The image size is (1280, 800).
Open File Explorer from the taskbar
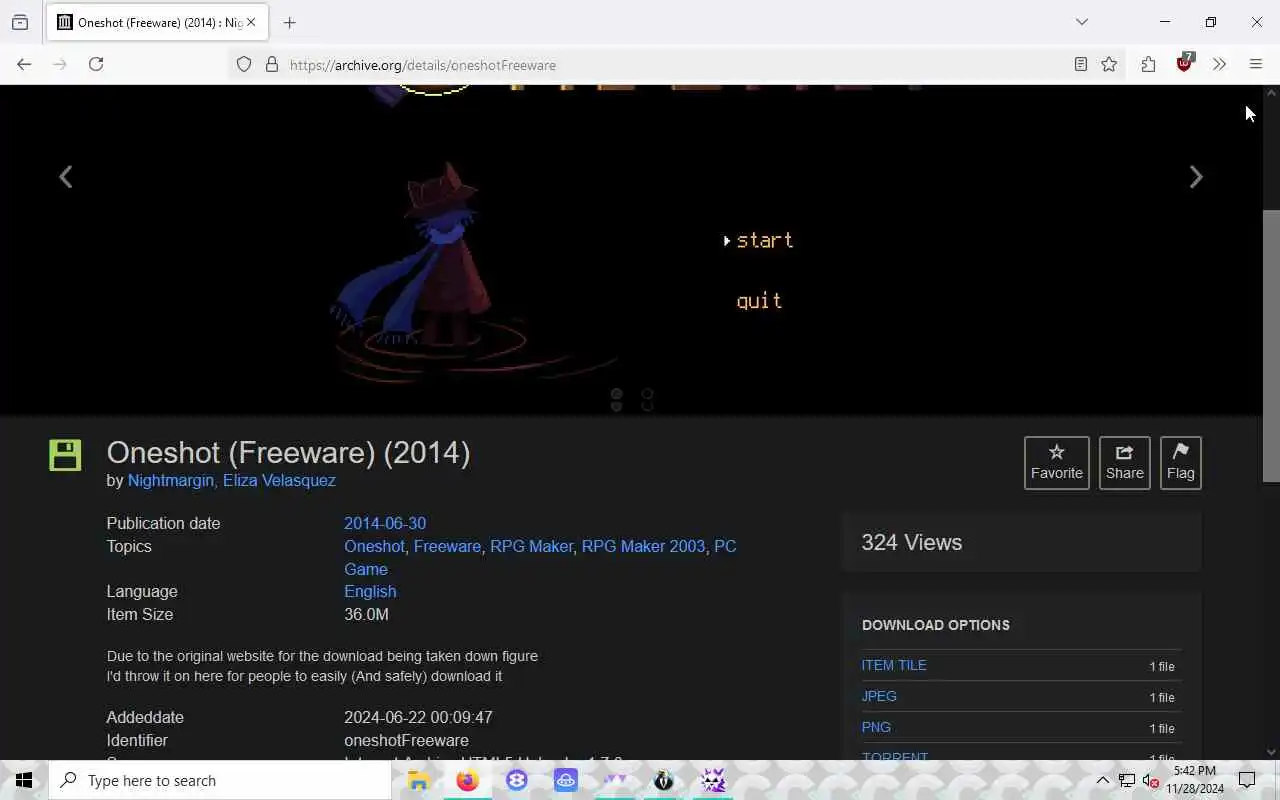coord(419,780)
